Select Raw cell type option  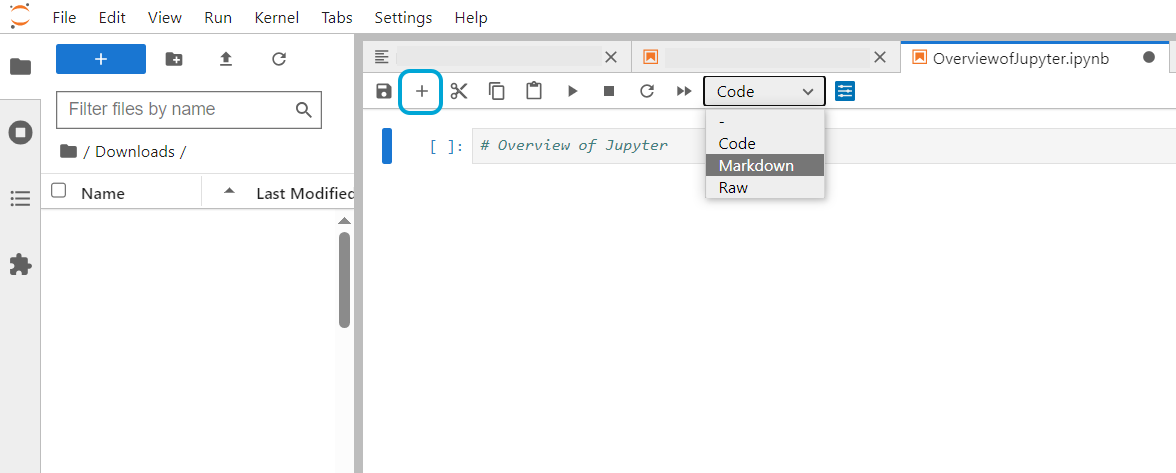[733, 187]
